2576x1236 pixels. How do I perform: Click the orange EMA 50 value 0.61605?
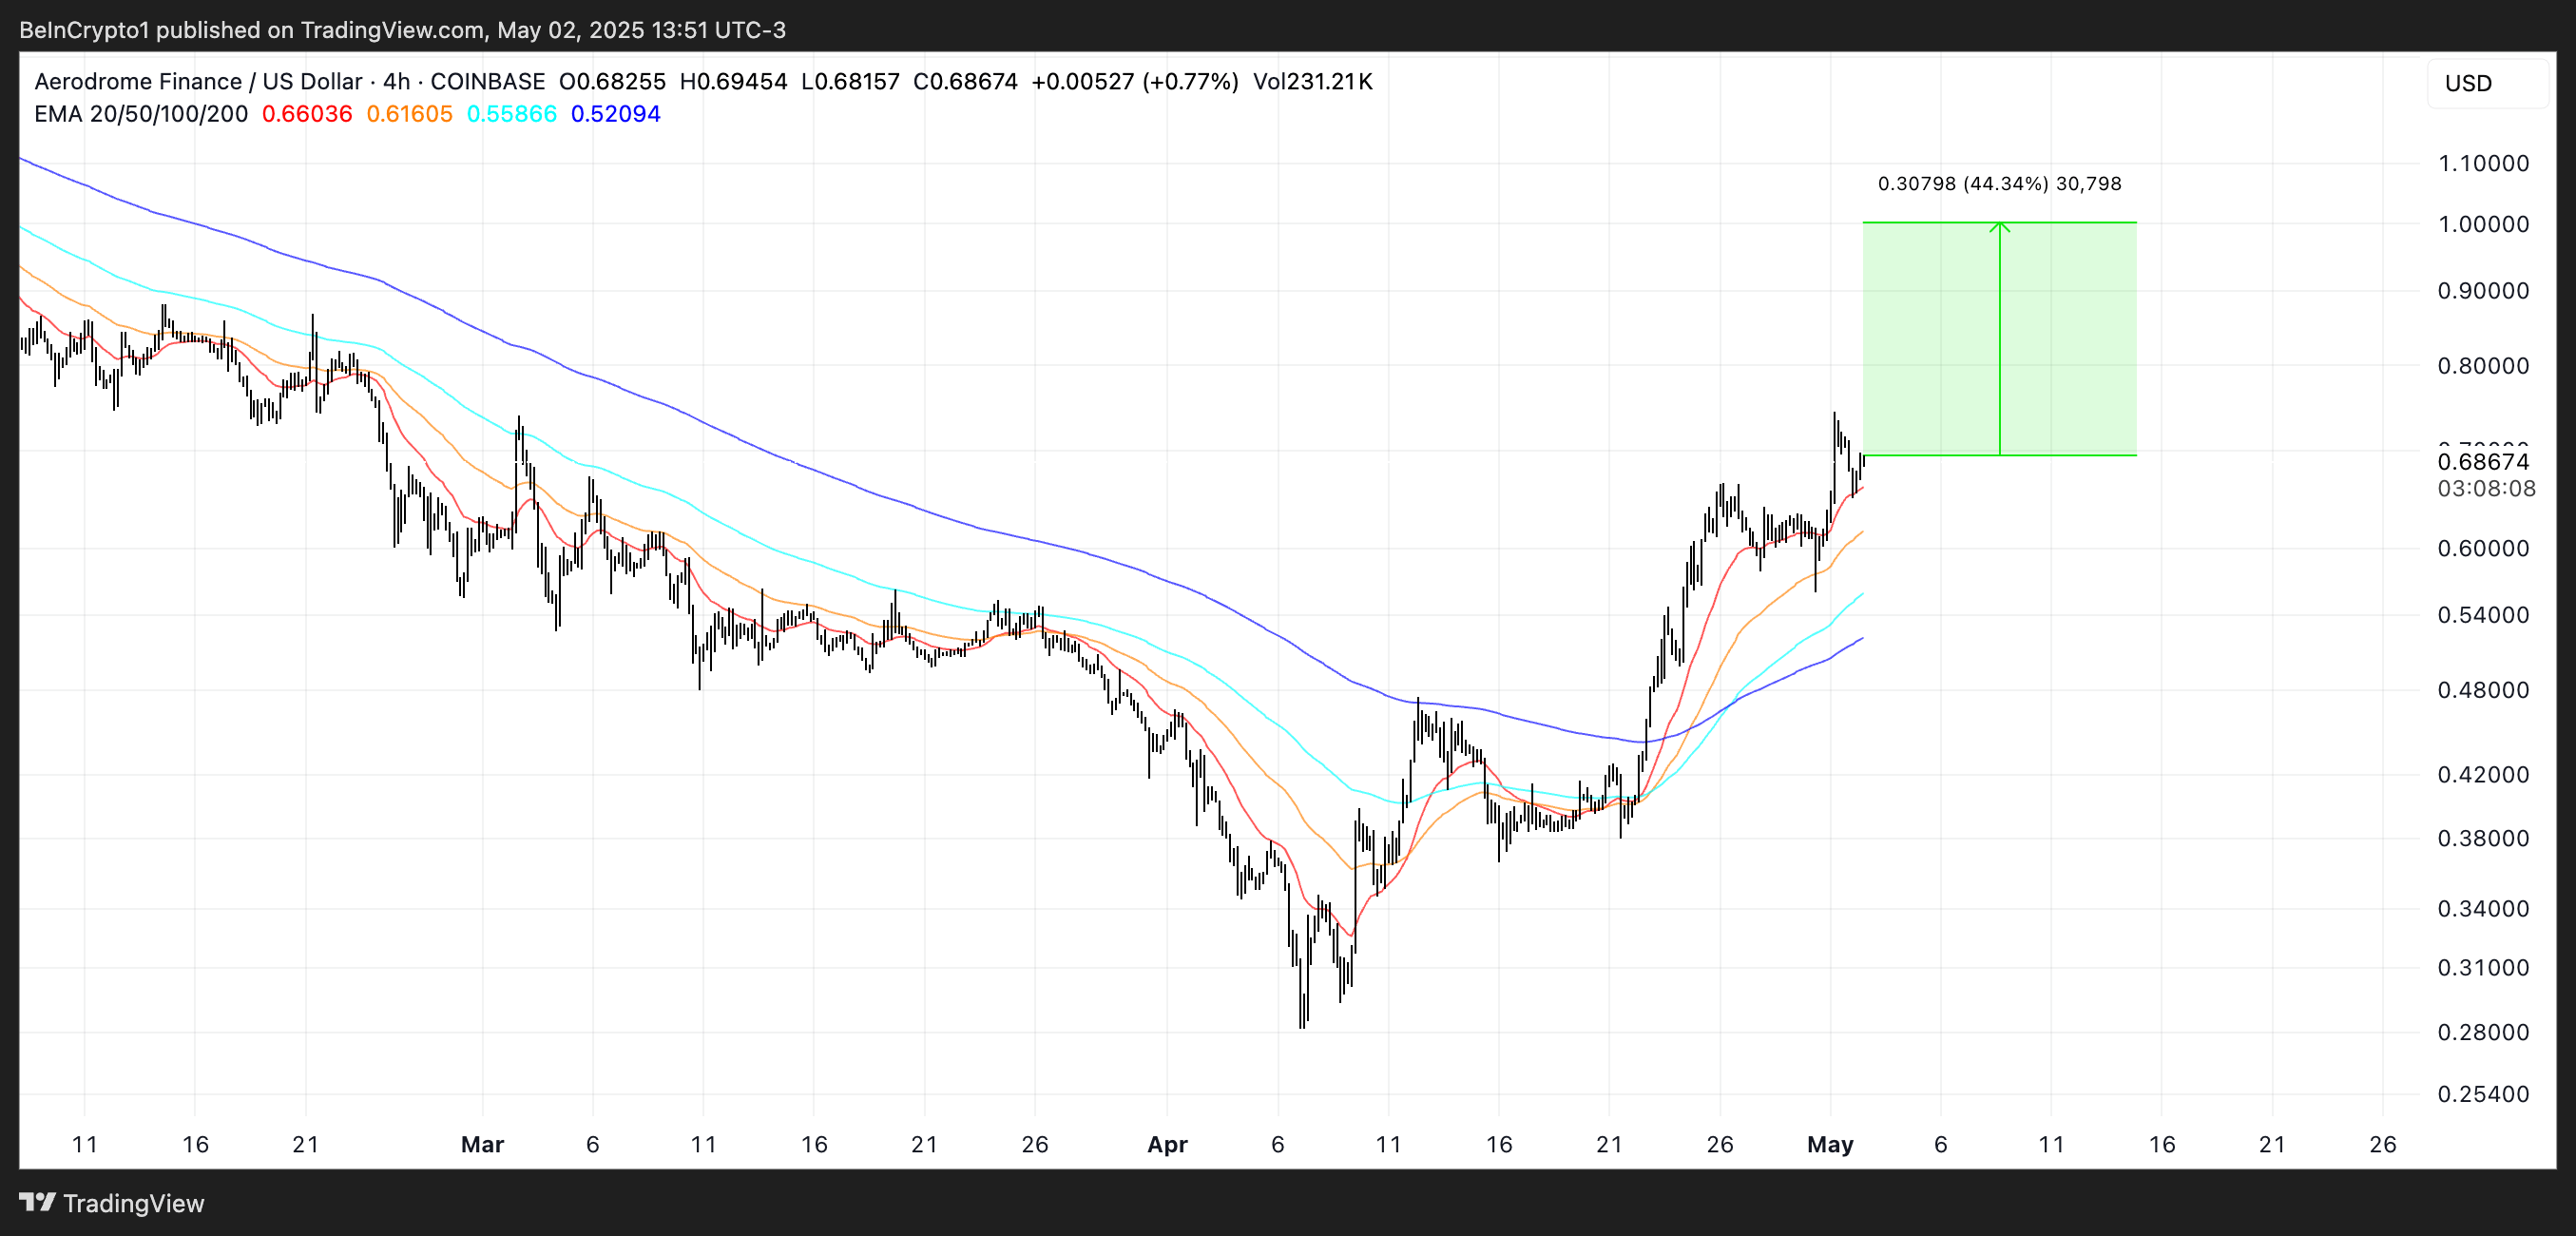[x=409, y=114]
